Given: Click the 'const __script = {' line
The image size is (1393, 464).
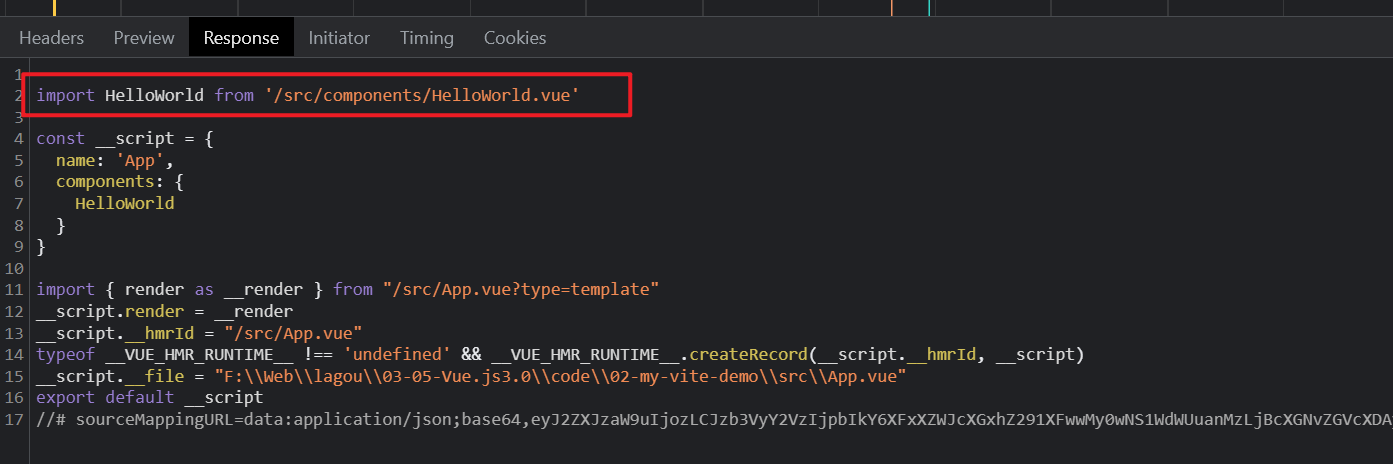Looking at the screenshot, I should coord(125,139).
